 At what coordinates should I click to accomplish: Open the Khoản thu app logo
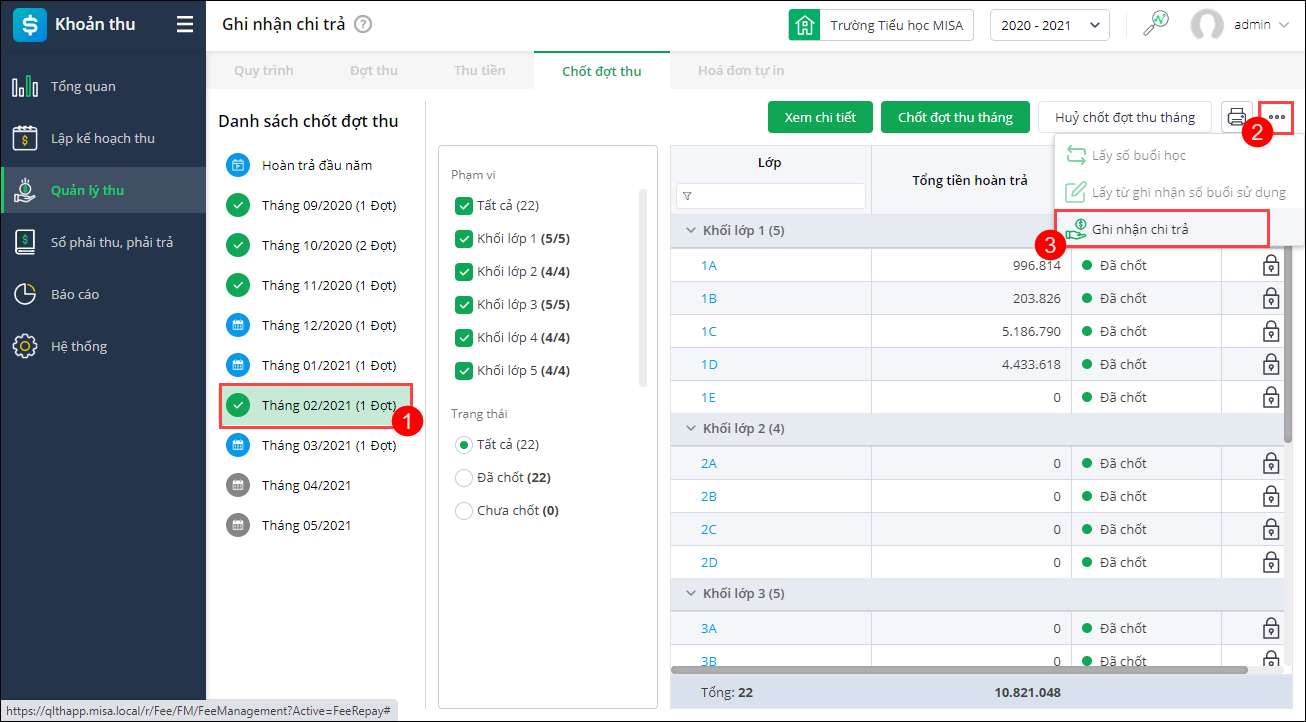click(x=30, y=25)
